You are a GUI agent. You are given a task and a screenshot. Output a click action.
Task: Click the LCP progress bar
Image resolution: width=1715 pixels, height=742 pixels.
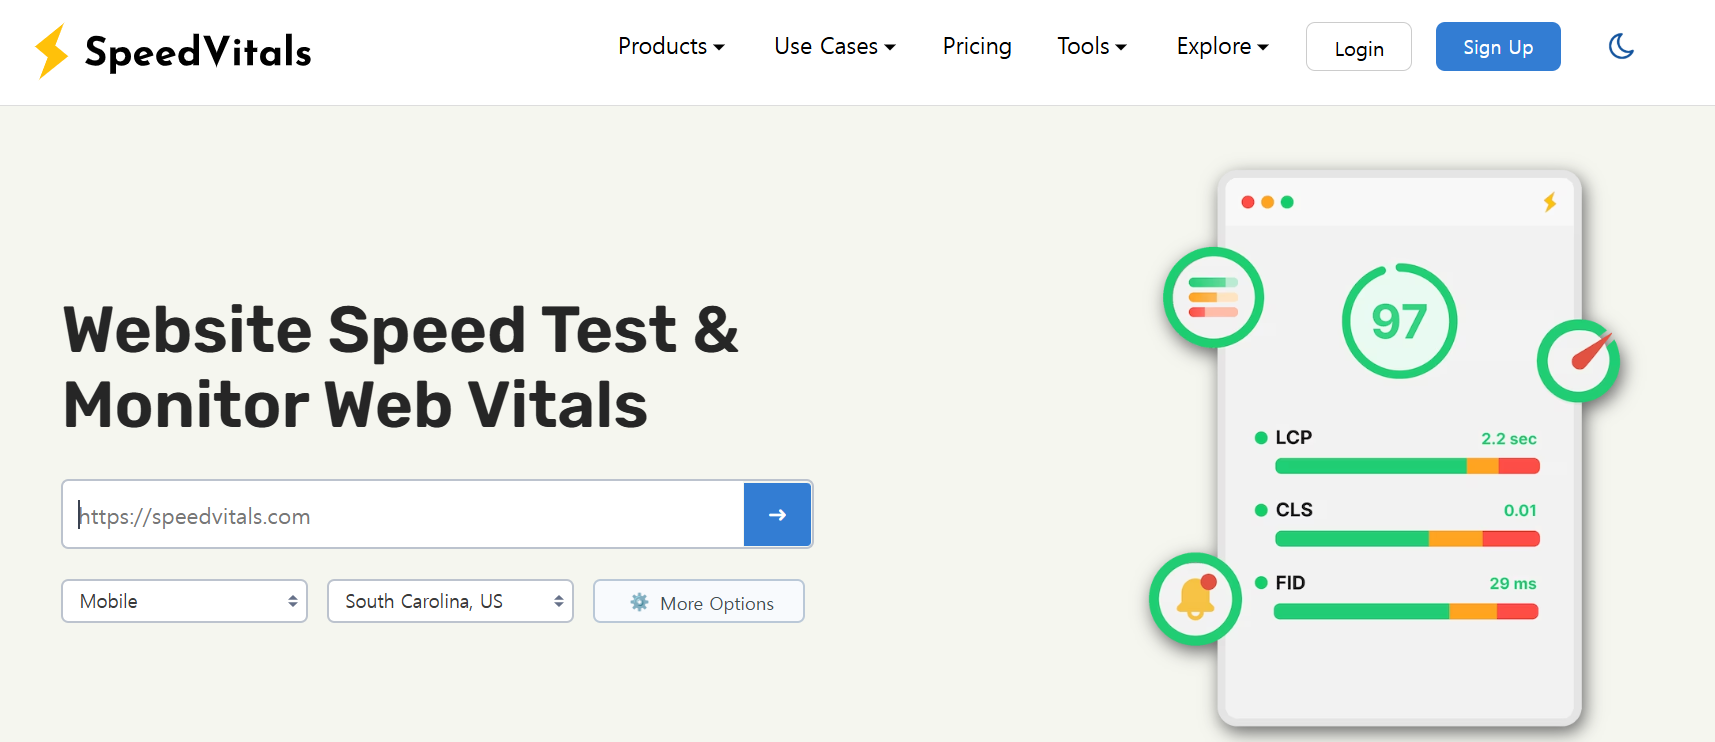click(x=1406, y=466)
